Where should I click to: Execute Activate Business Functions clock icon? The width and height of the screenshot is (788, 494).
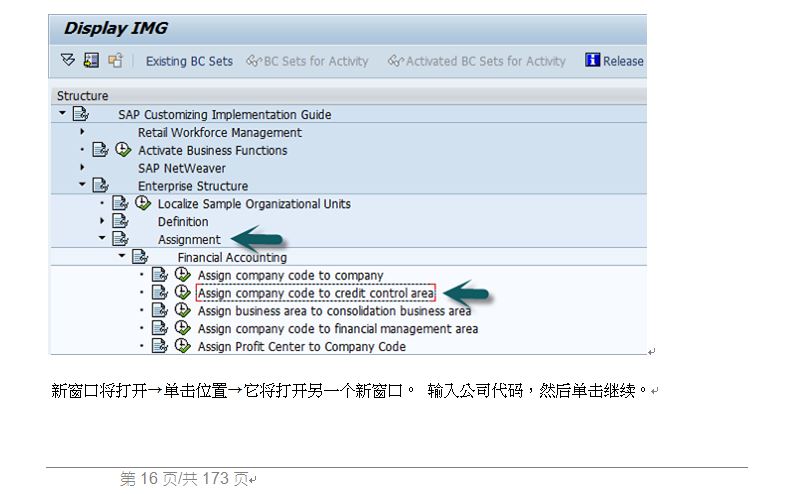123,149
